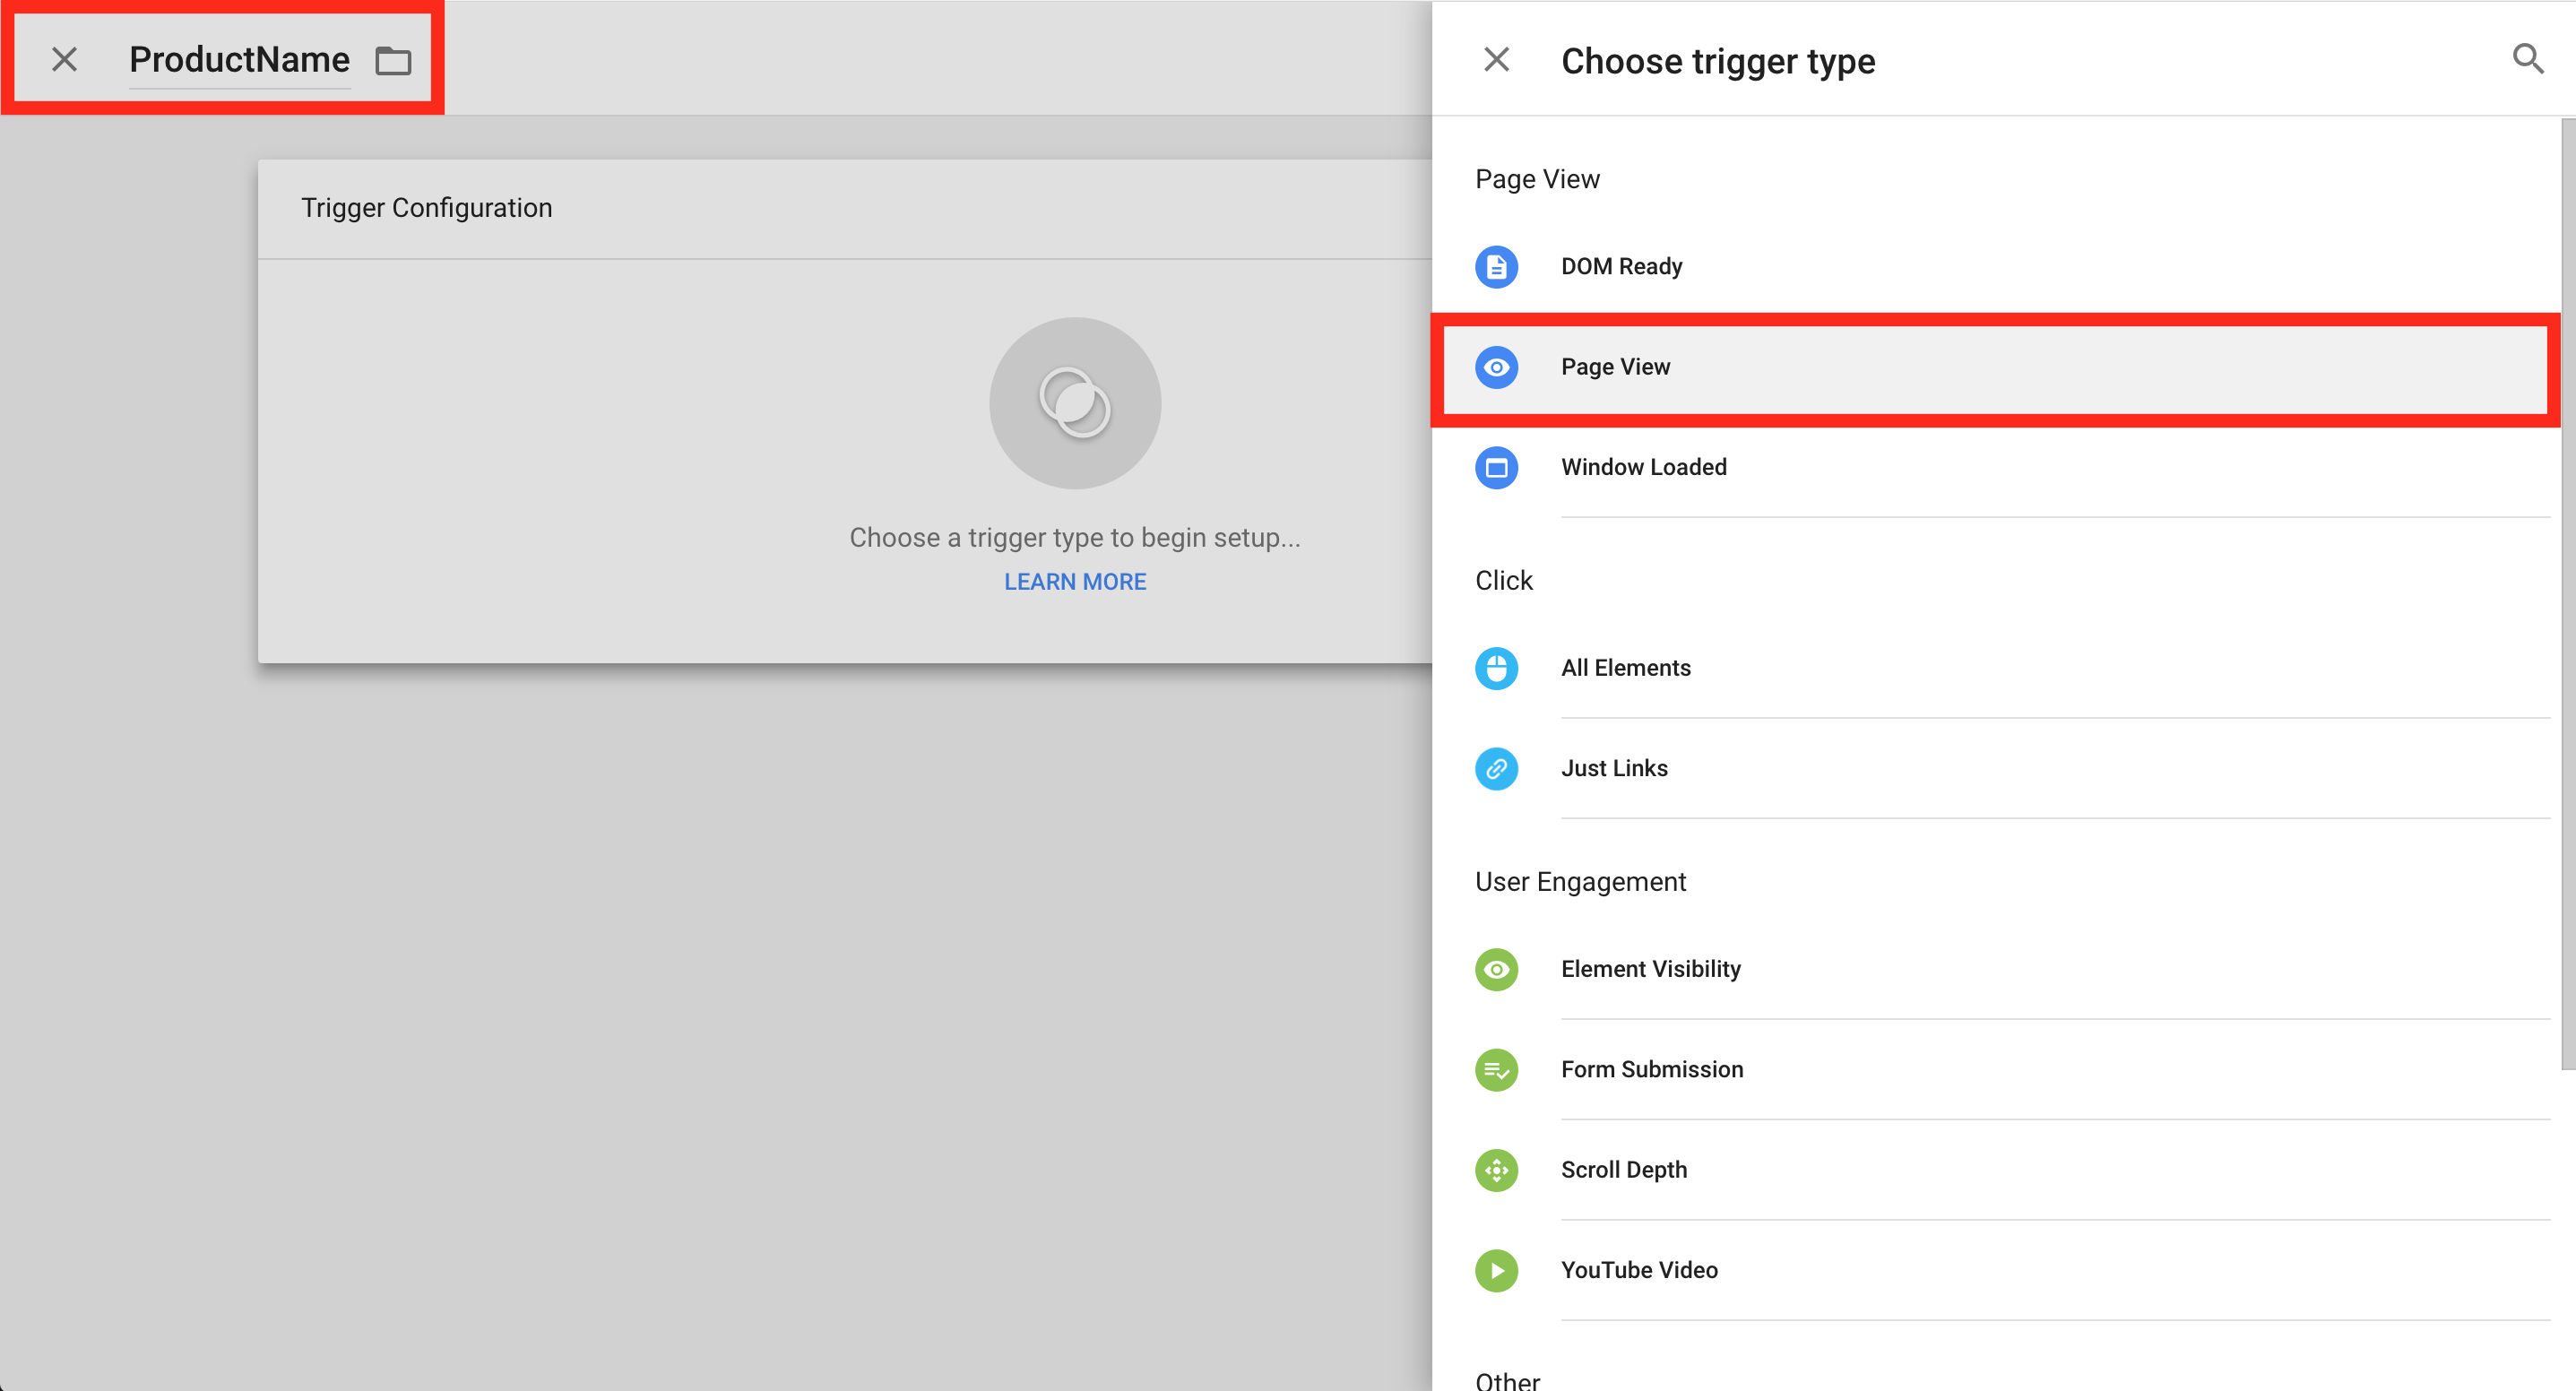The width and height of the screenshot is (2576, 1391).
Task: Choose the Page View trigger type
Action: (x=1995, y=367)
